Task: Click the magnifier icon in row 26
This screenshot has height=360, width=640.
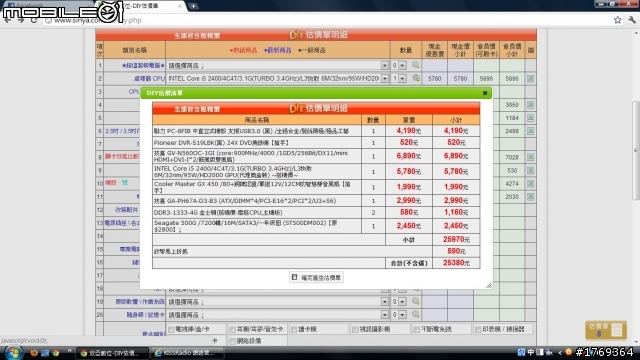Action: (x=416, y=314)
